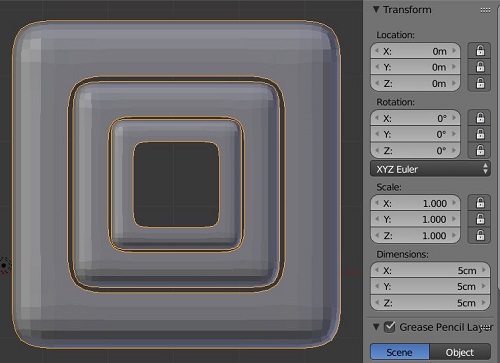500x363 pixels.
Task: Increase Location Y with right arrow
Action: (x=454, y=67)
